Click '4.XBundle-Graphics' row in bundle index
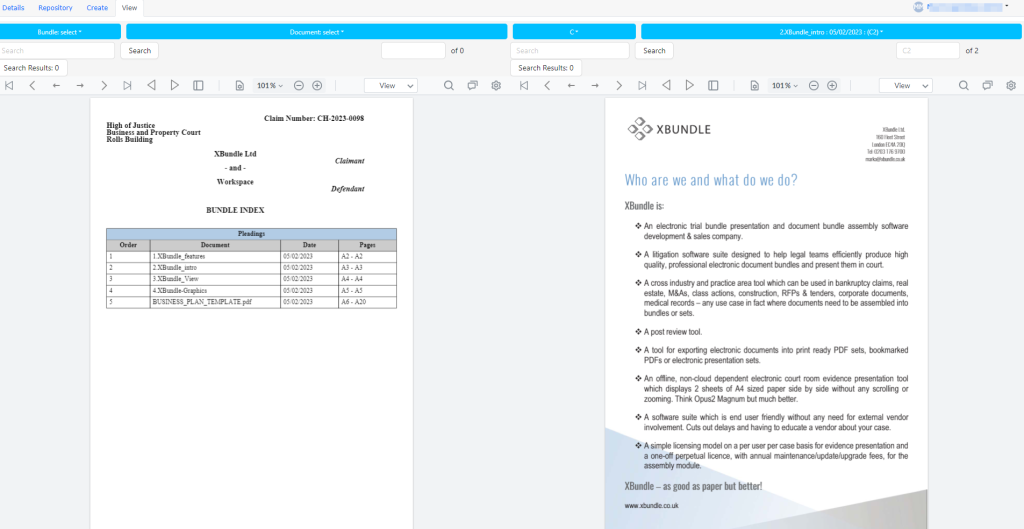The width and height of the screenshot is (1024, 529). click(x=251, y=291)
